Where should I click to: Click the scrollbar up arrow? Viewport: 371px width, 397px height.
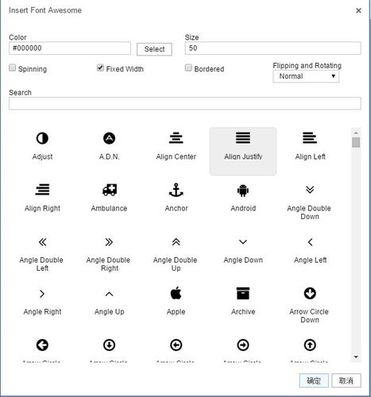pos(356,132)
